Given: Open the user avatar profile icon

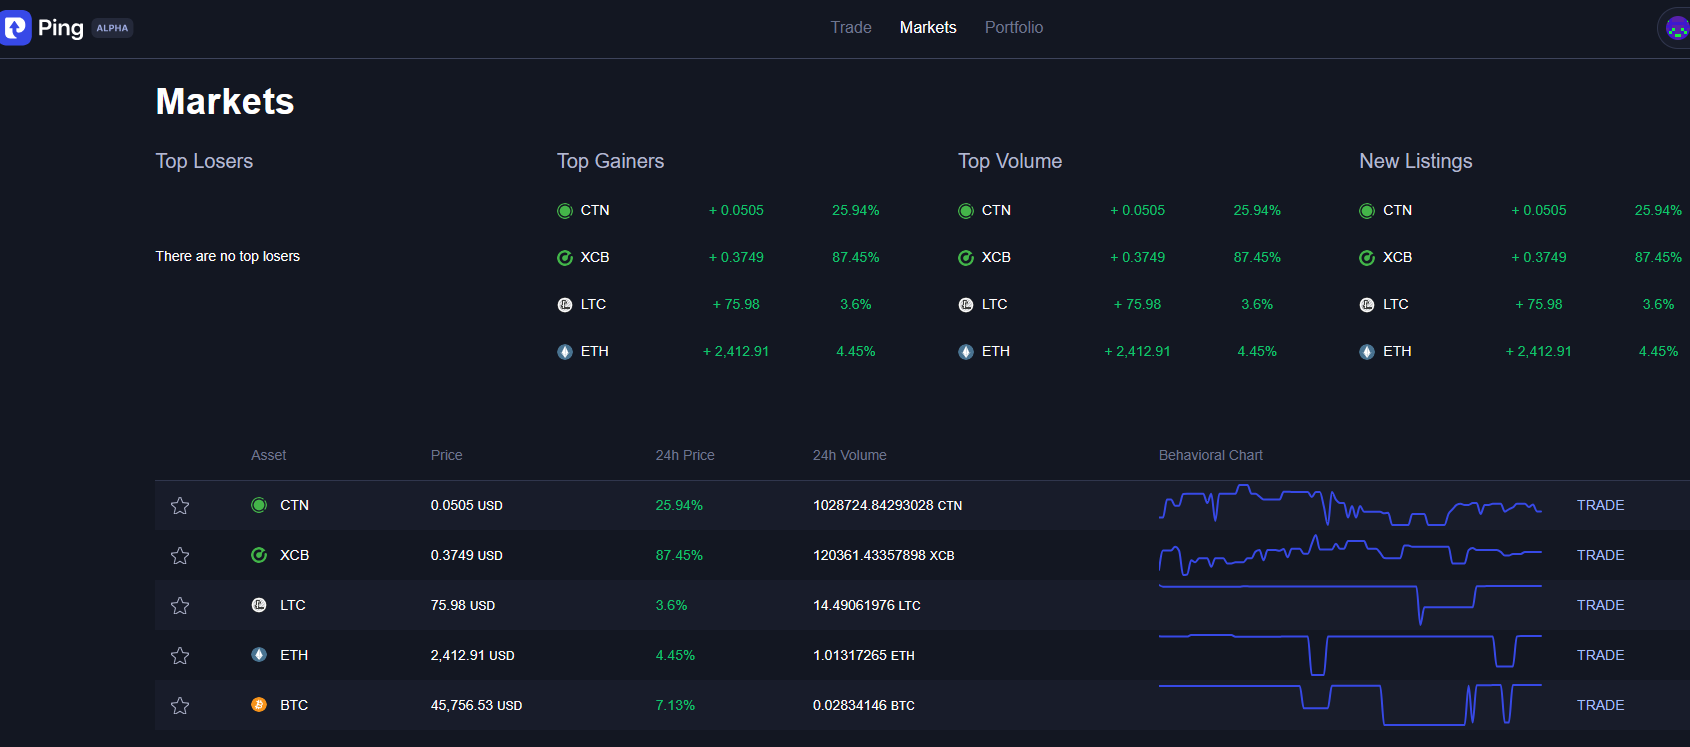Looking at the screenshot, I should (x=1676, y=28).
